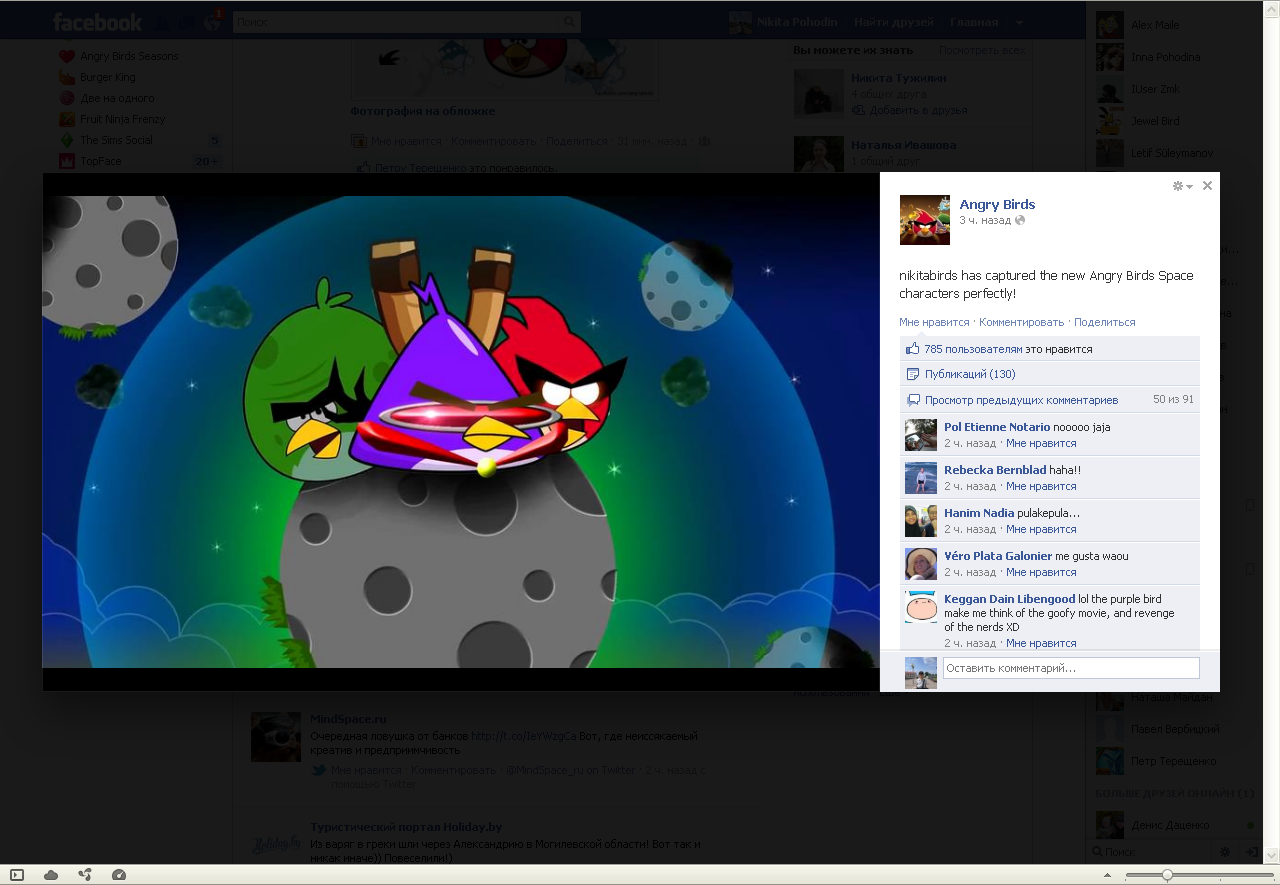This screenshot has width=1280, height=885.
Task: Click the browser zoom slider handle
Action: [x=1166, y=875]
